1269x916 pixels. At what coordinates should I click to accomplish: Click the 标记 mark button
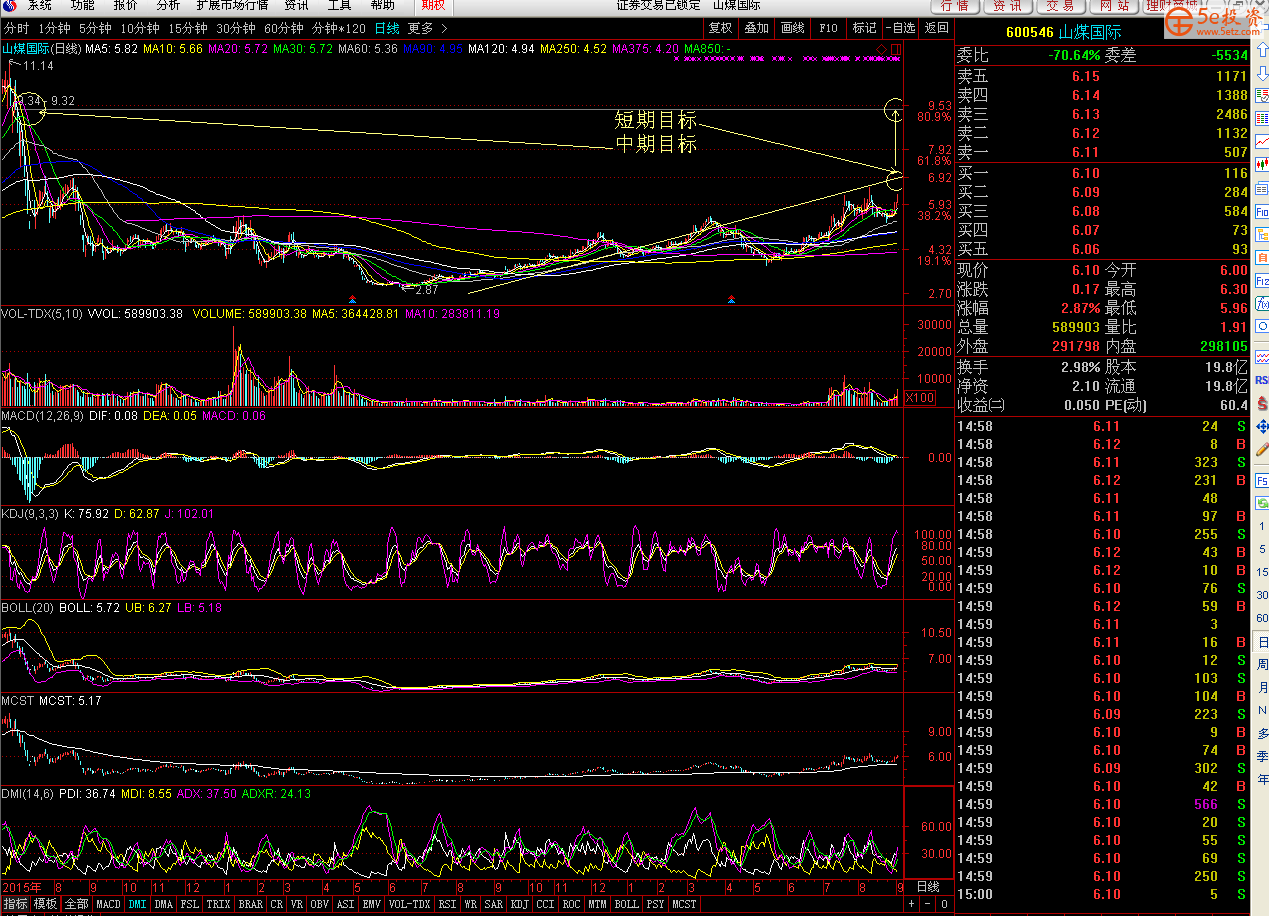(x=864, y=28)
